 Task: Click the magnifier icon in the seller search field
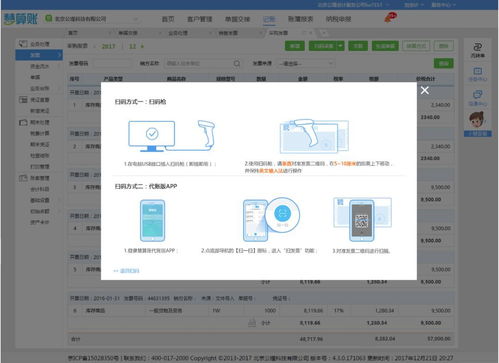(x=237, y=63)
